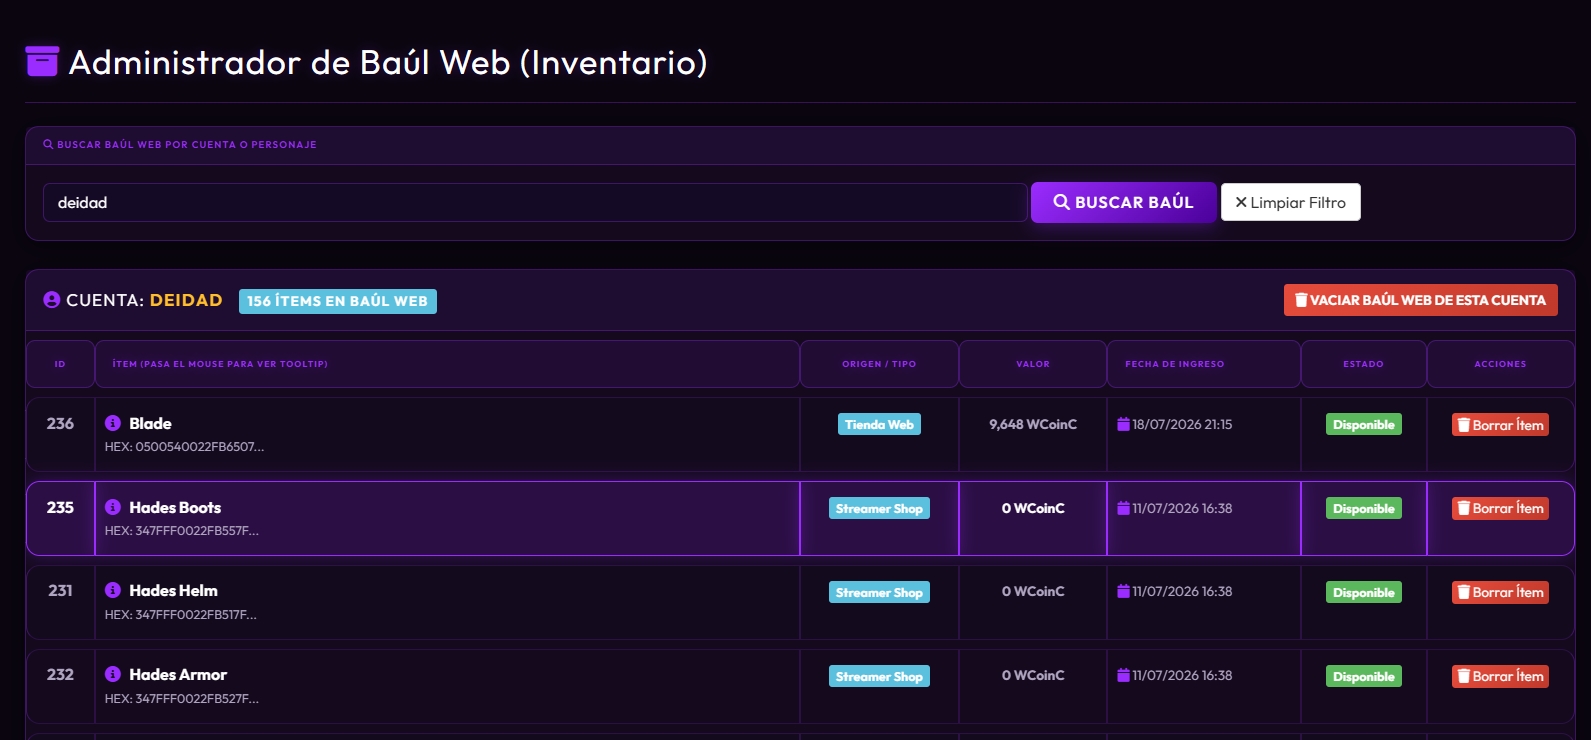Click HEX: 347FFF0022FB517F... text
The image size is (1591, 740).
tap(180, 615)
